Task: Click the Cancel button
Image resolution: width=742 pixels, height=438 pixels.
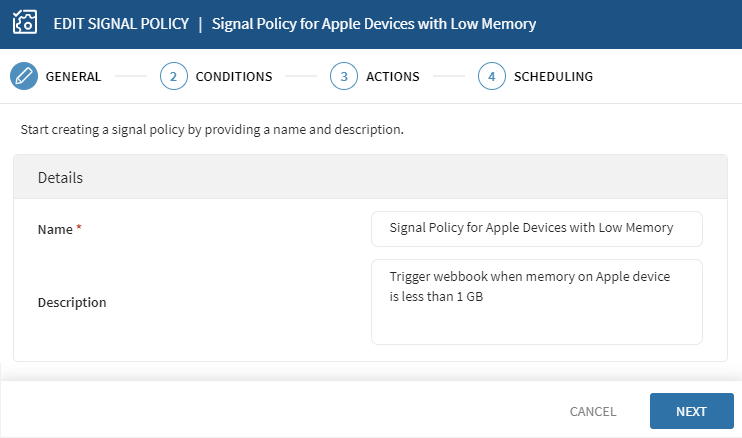Action: point(593,411)
